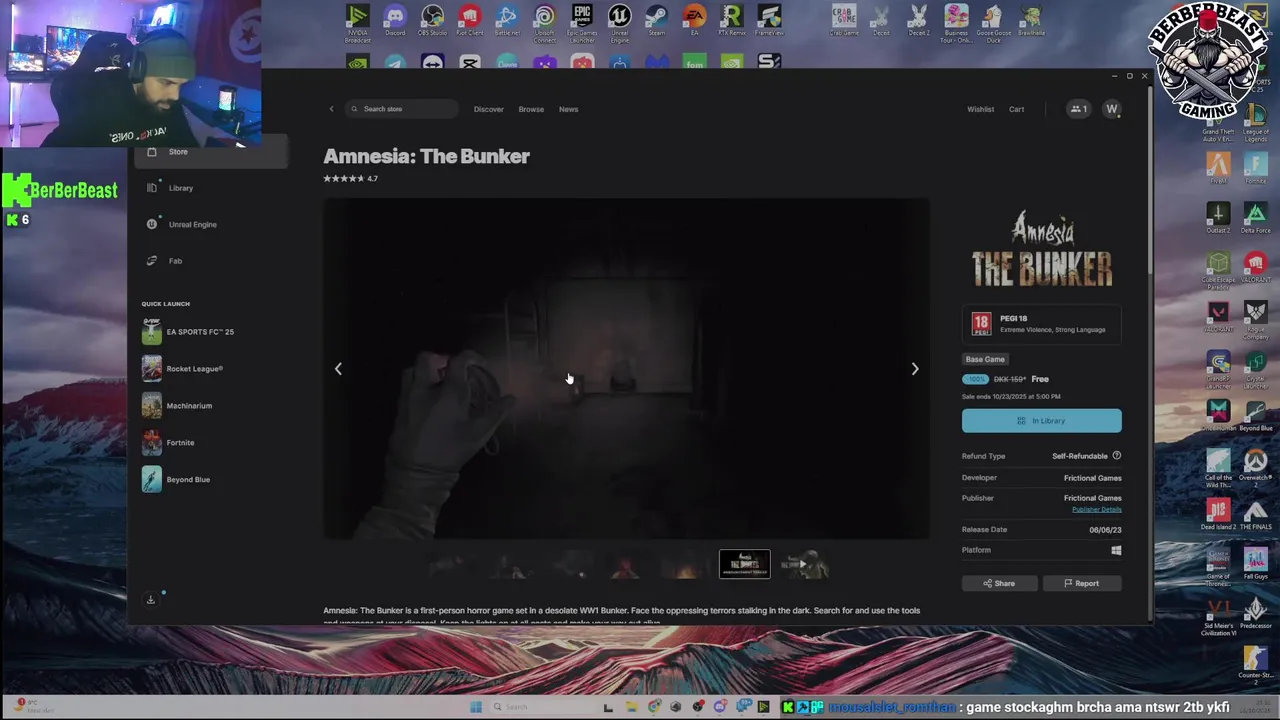Select the highlighted Bunker trailer thumbnail
This screenshot has height=720, width=1280.
tap(744, 564)
